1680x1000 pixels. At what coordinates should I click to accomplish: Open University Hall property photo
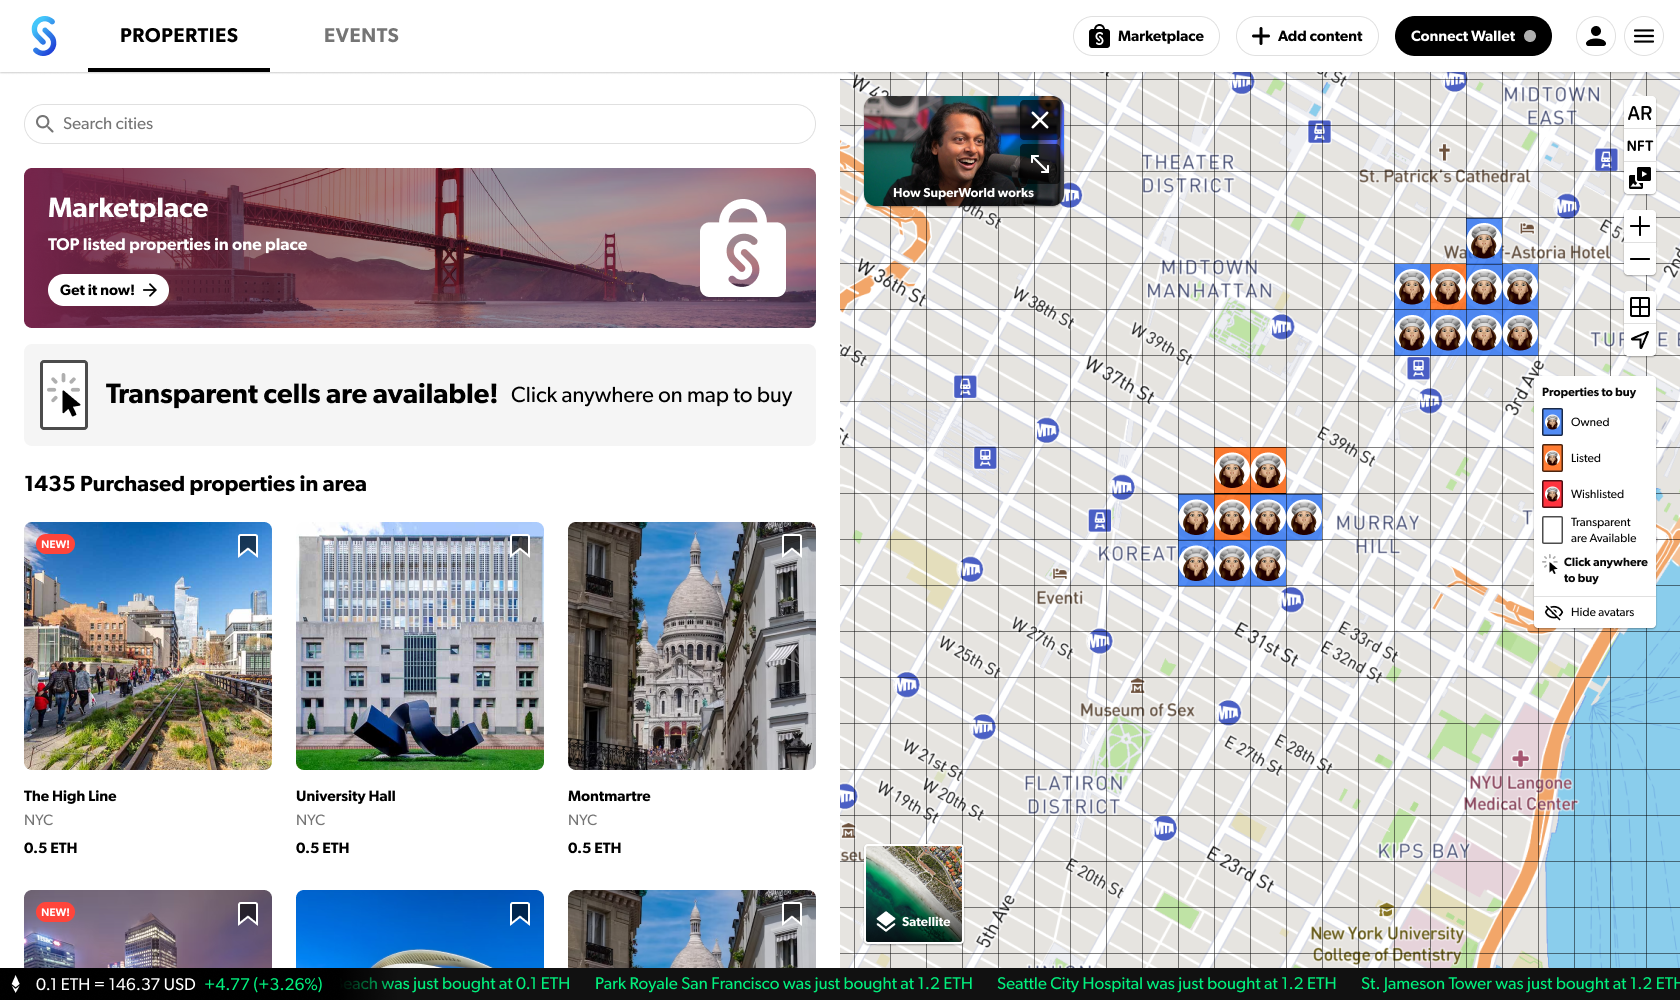click(420, 646)
